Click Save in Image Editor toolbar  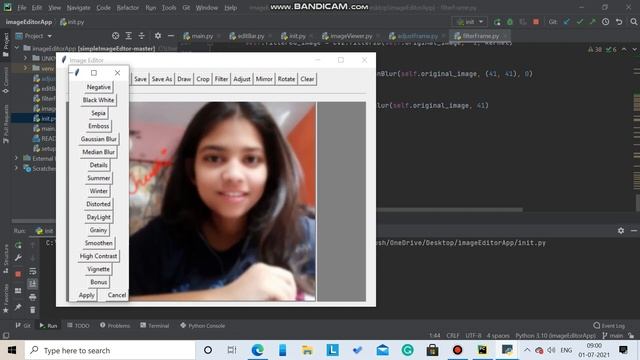140,79
